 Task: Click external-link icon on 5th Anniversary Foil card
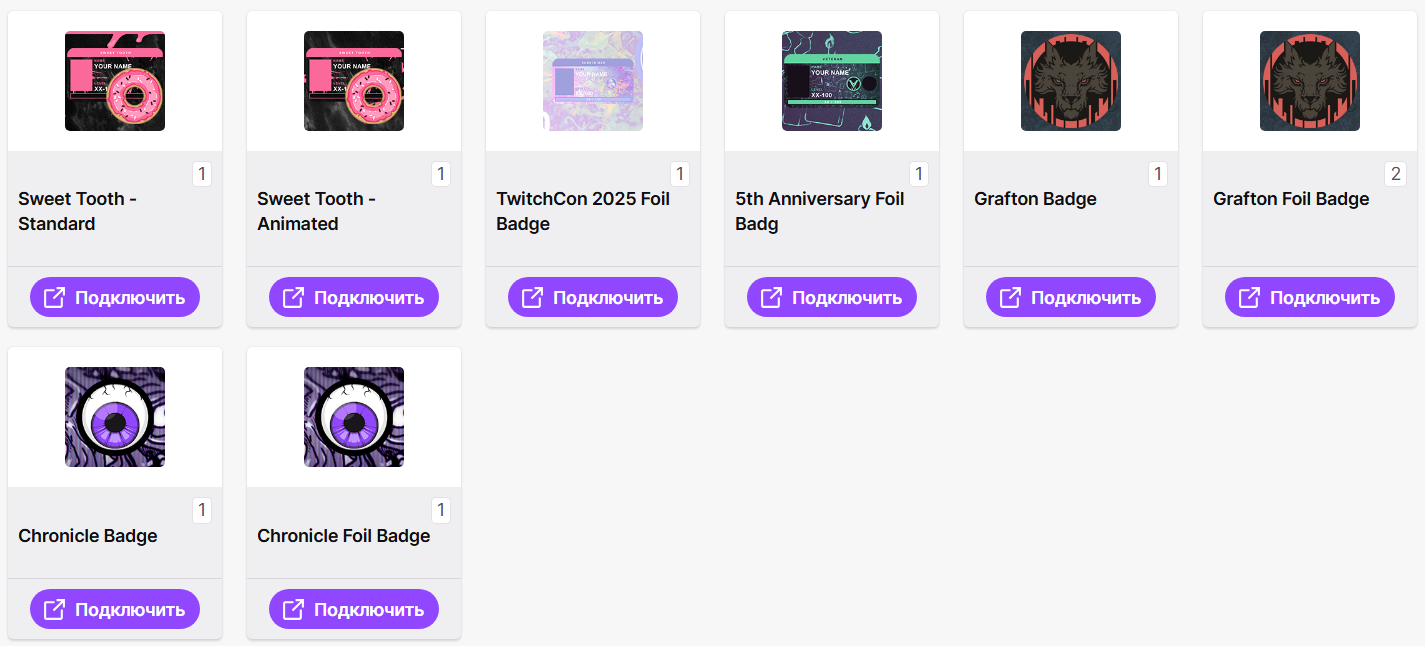772,297
